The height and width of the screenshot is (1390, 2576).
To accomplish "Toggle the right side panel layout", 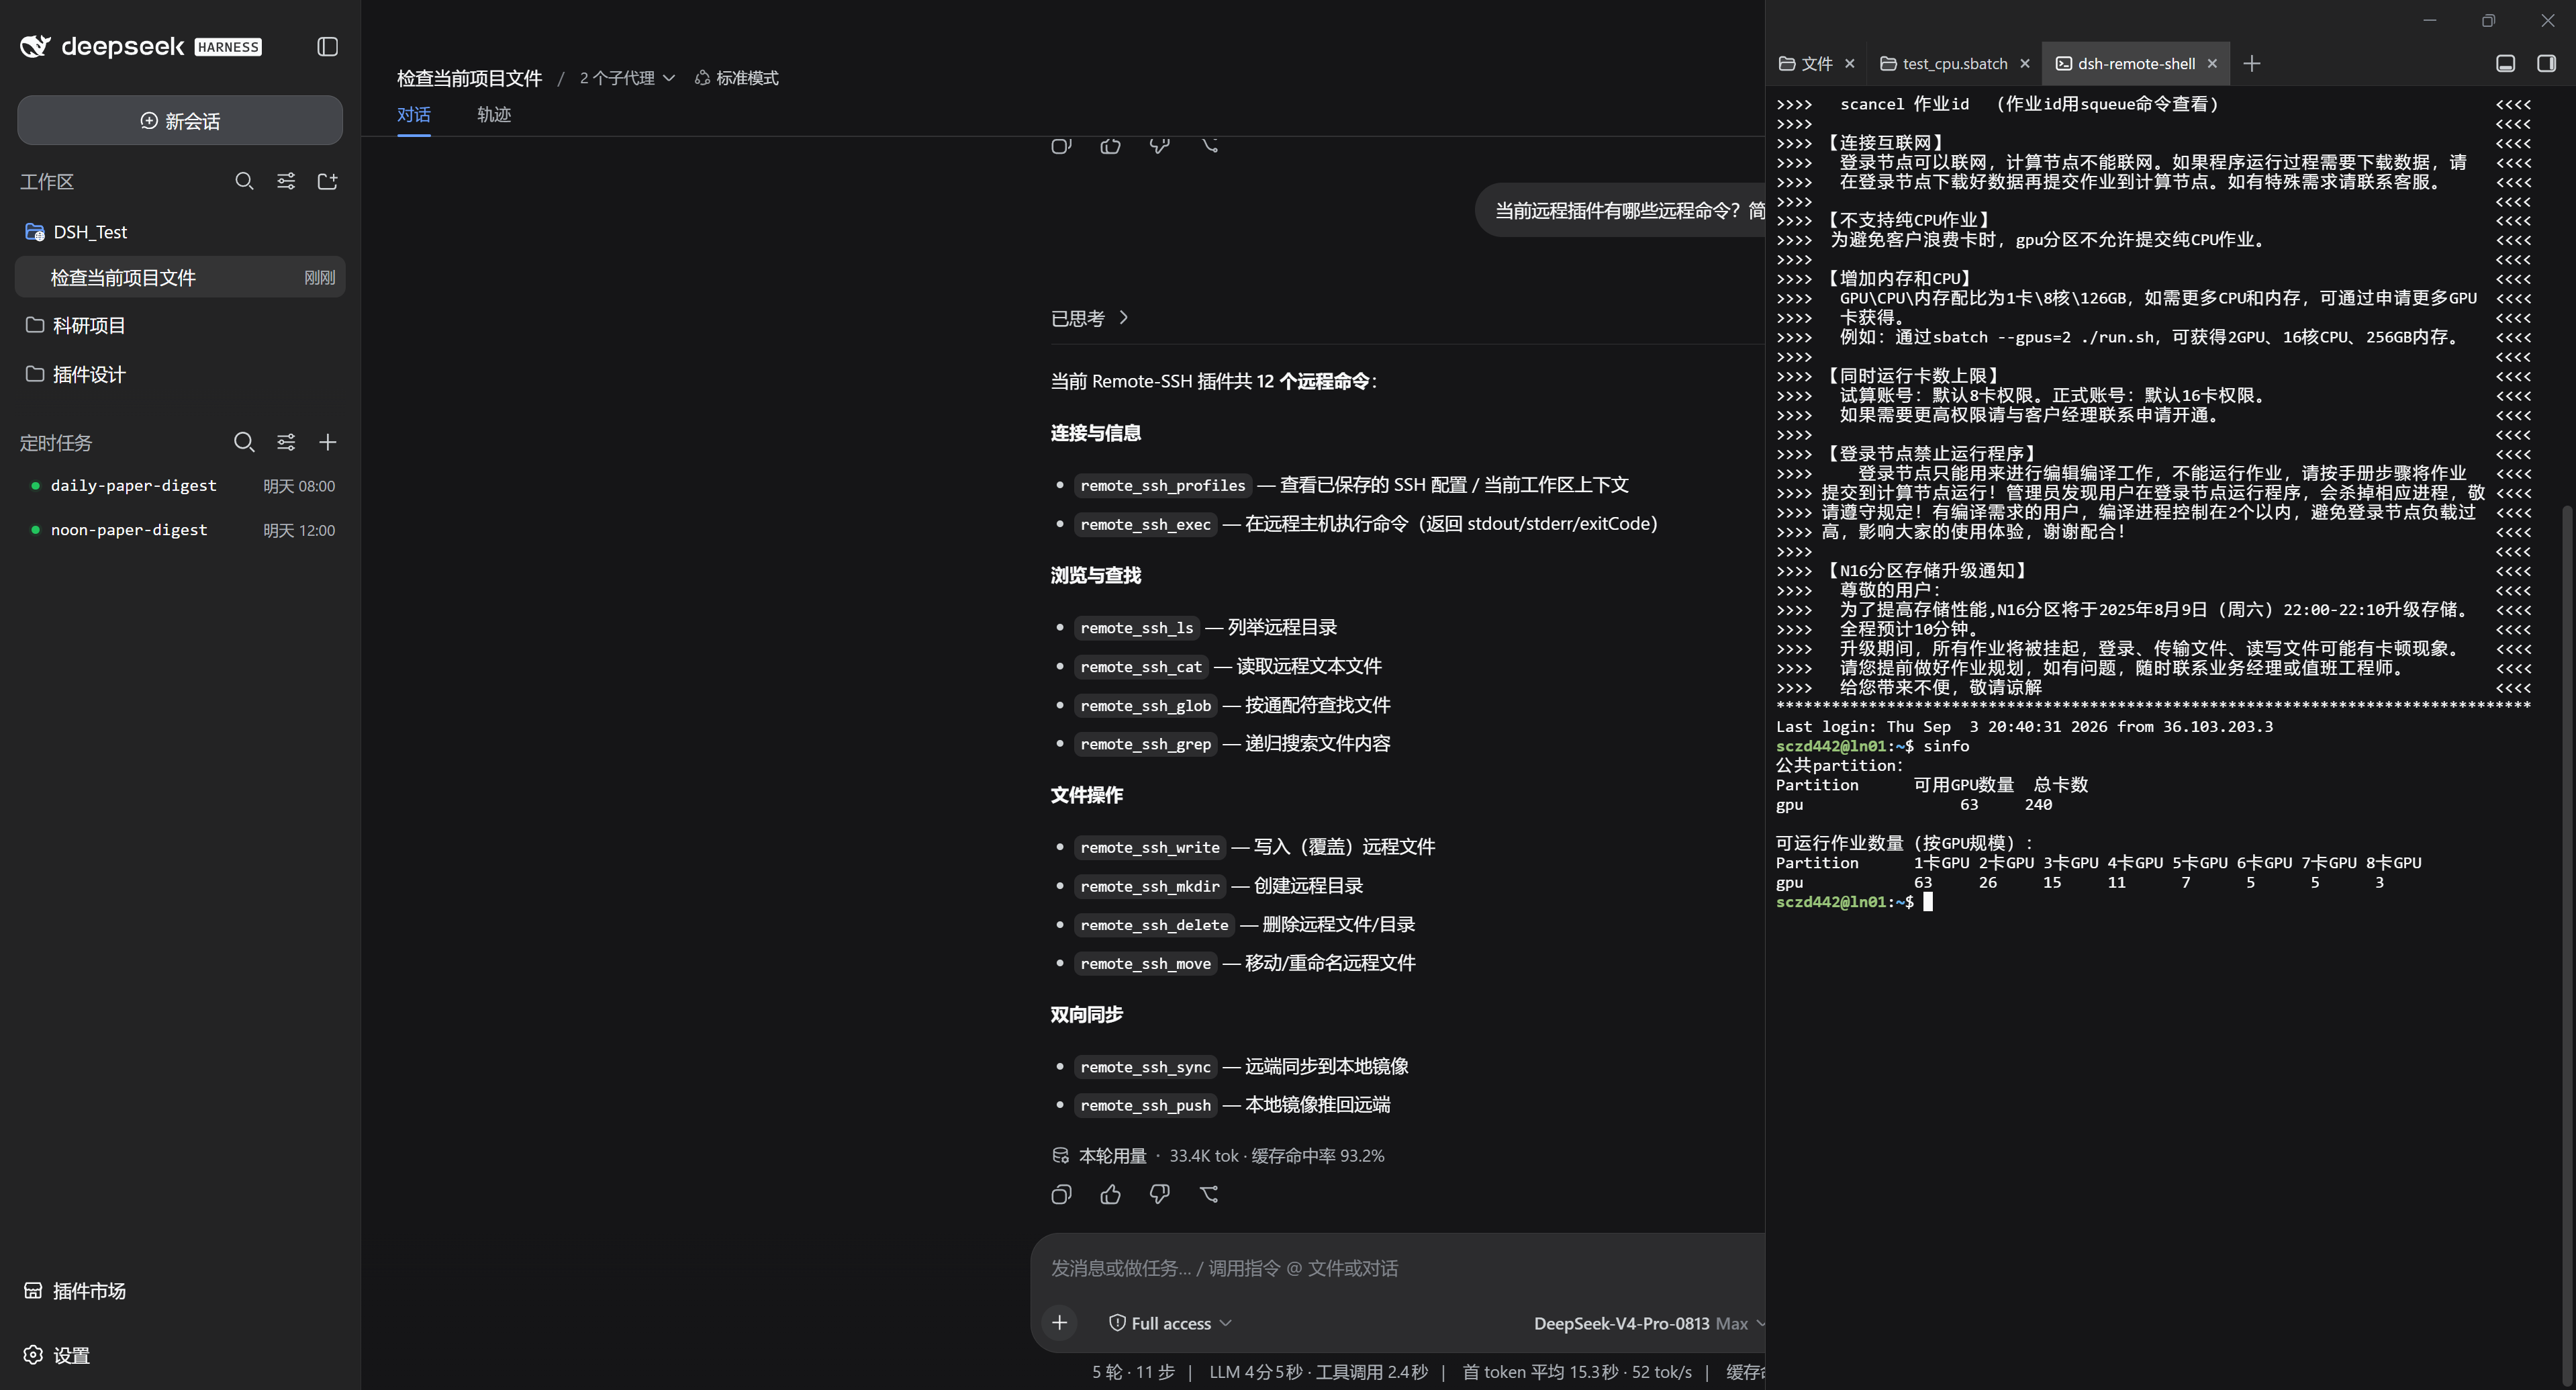I will click(x=2547, y=64).
